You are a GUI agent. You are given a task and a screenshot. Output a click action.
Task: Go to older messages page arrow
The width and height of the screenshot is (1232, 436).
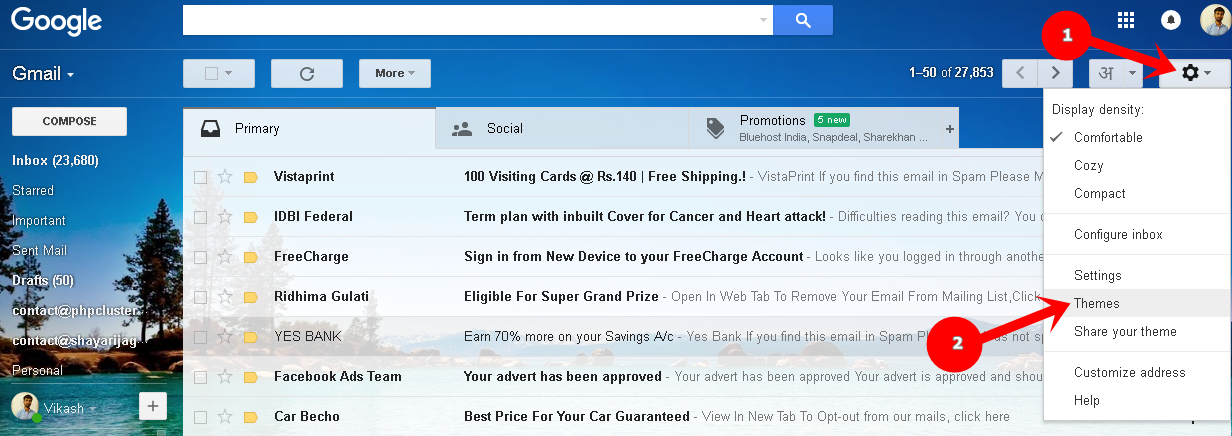(x=1055, y=73)
